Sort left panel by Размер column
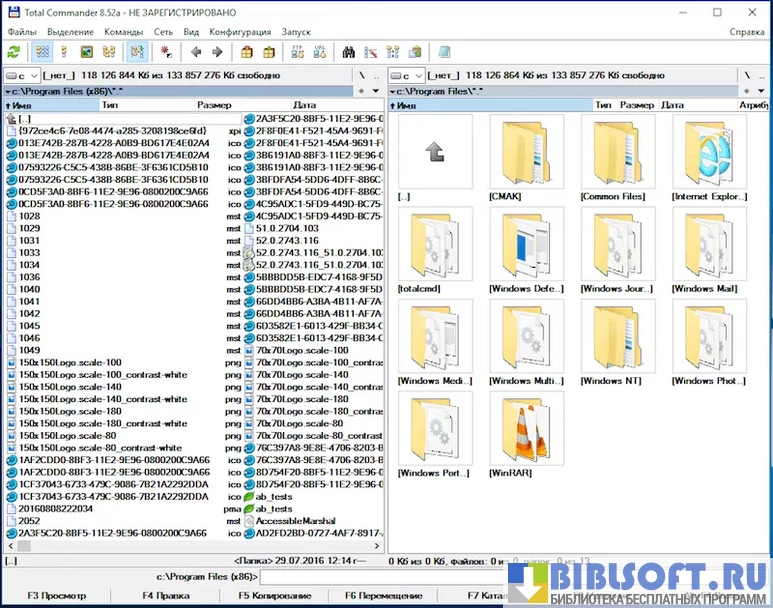This screenshot has width=773, height=608. [x=214, y=104]
